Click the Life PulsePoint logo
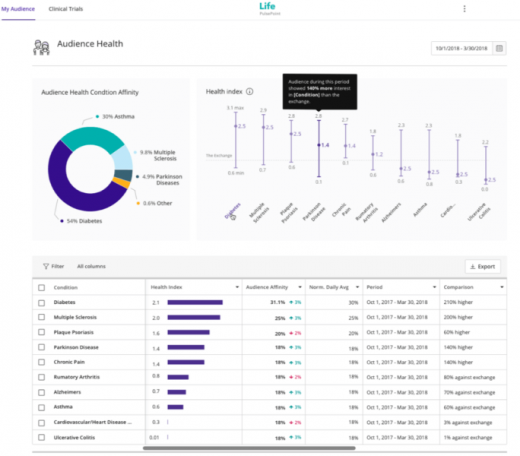 pyautogui.click(x=269, y=9)
